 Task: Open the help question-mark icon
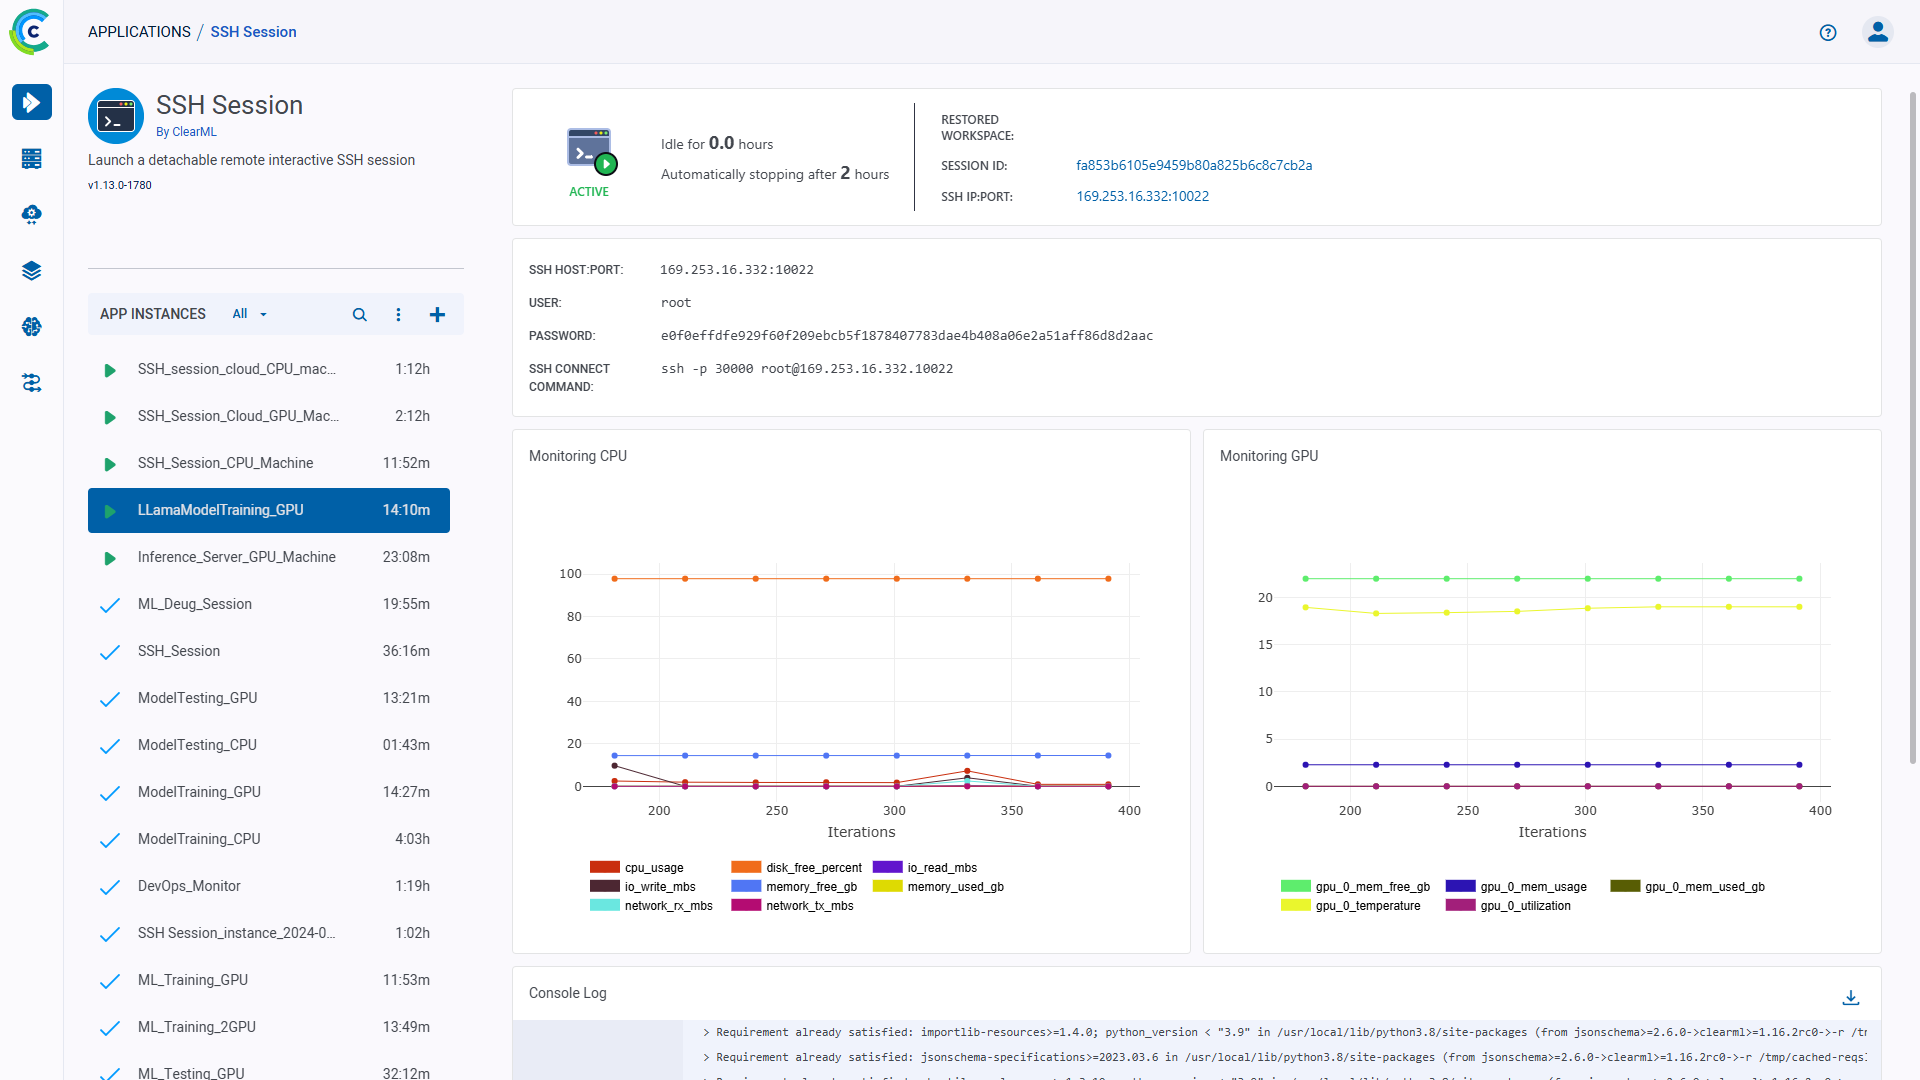(1828, 32)
